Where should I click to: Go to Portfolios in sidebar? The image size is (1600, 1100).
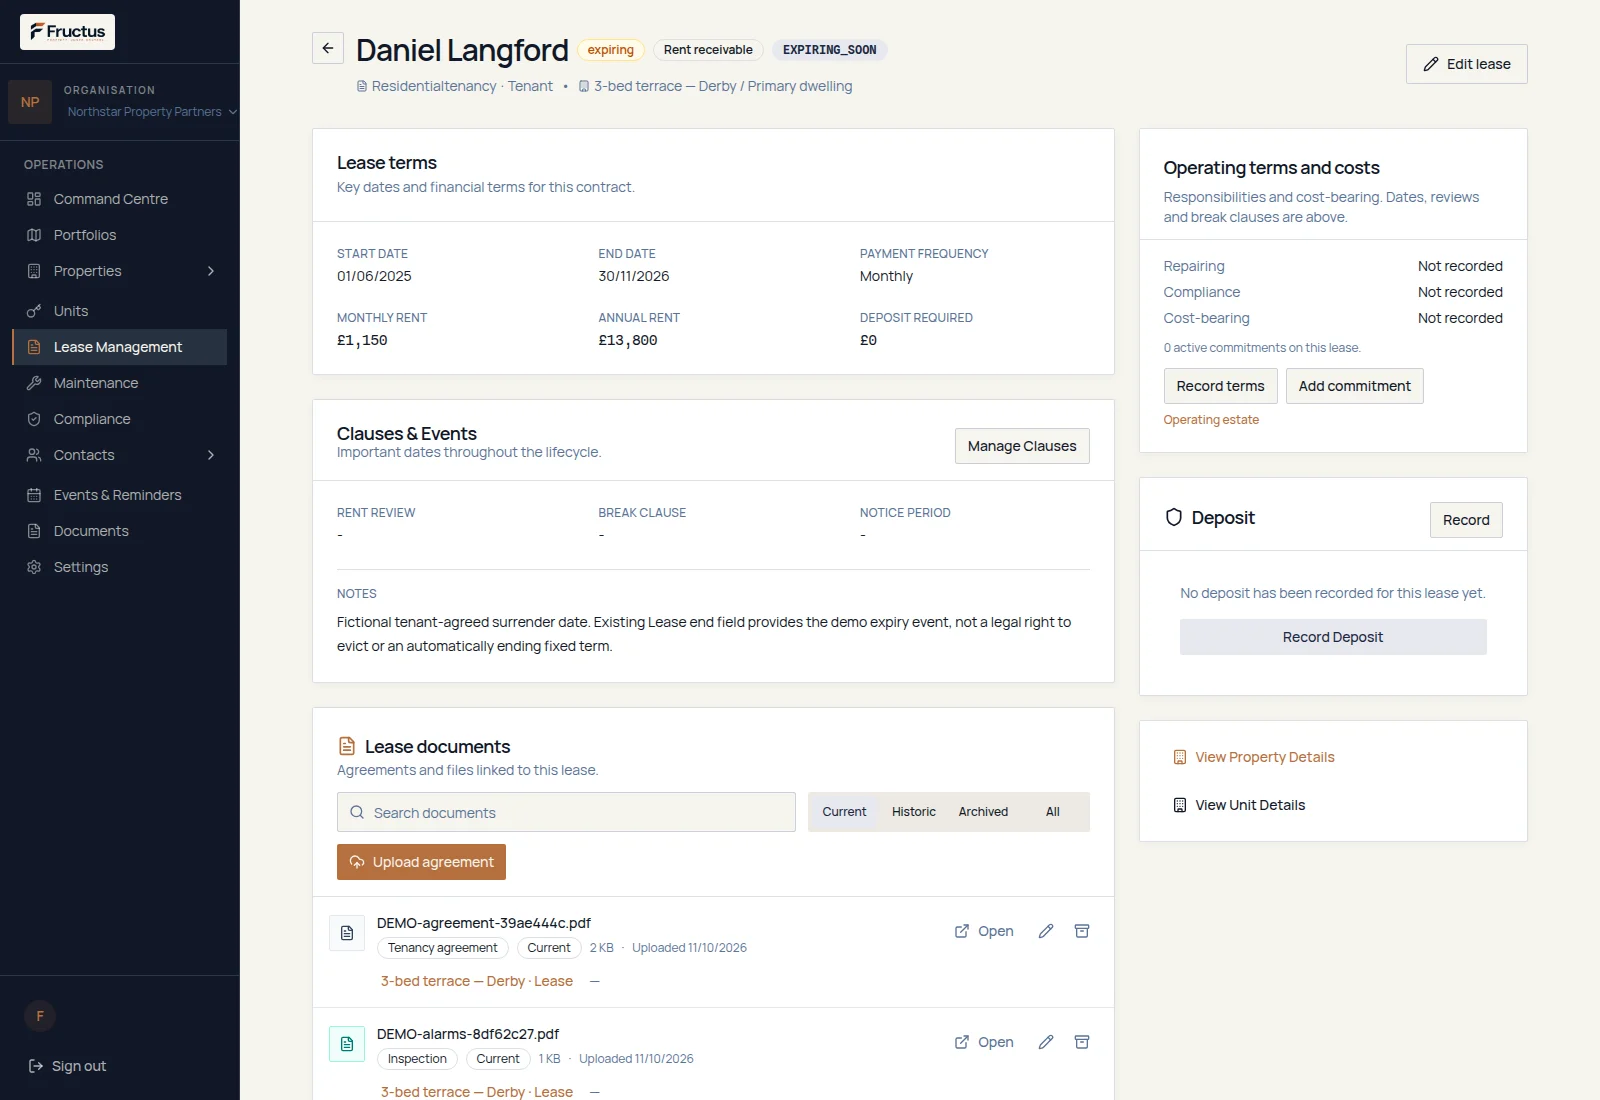119,235
